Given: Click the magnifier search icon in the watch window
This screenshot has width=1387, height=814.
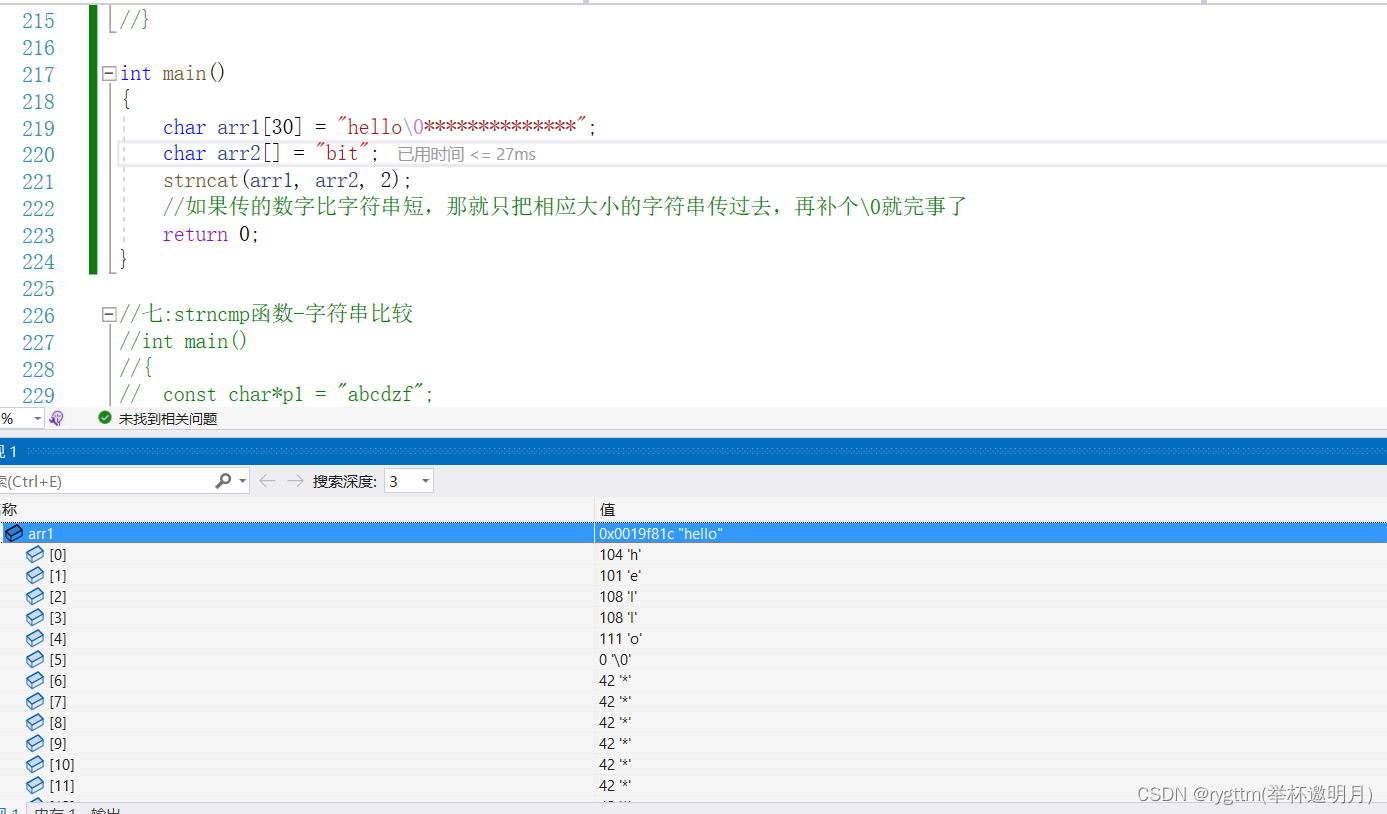Looking at the screenshot, I should [x=223, y=481].
